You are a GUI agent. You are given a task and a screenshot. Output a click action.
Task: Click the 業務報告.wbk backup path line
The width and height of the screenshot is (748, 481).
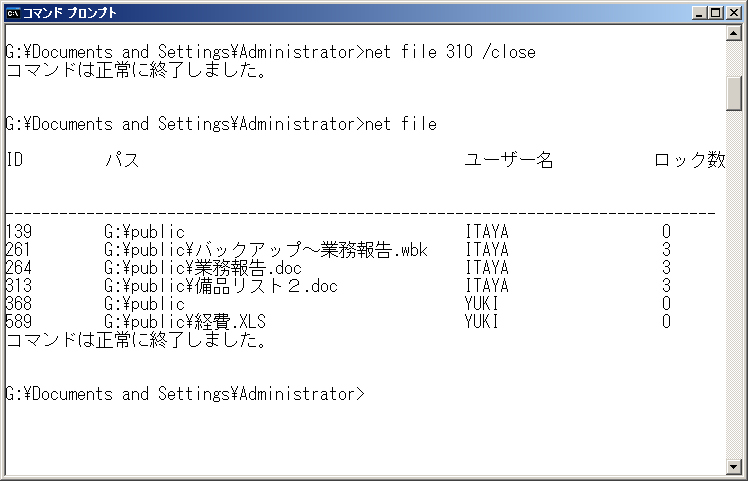[266, 250]
